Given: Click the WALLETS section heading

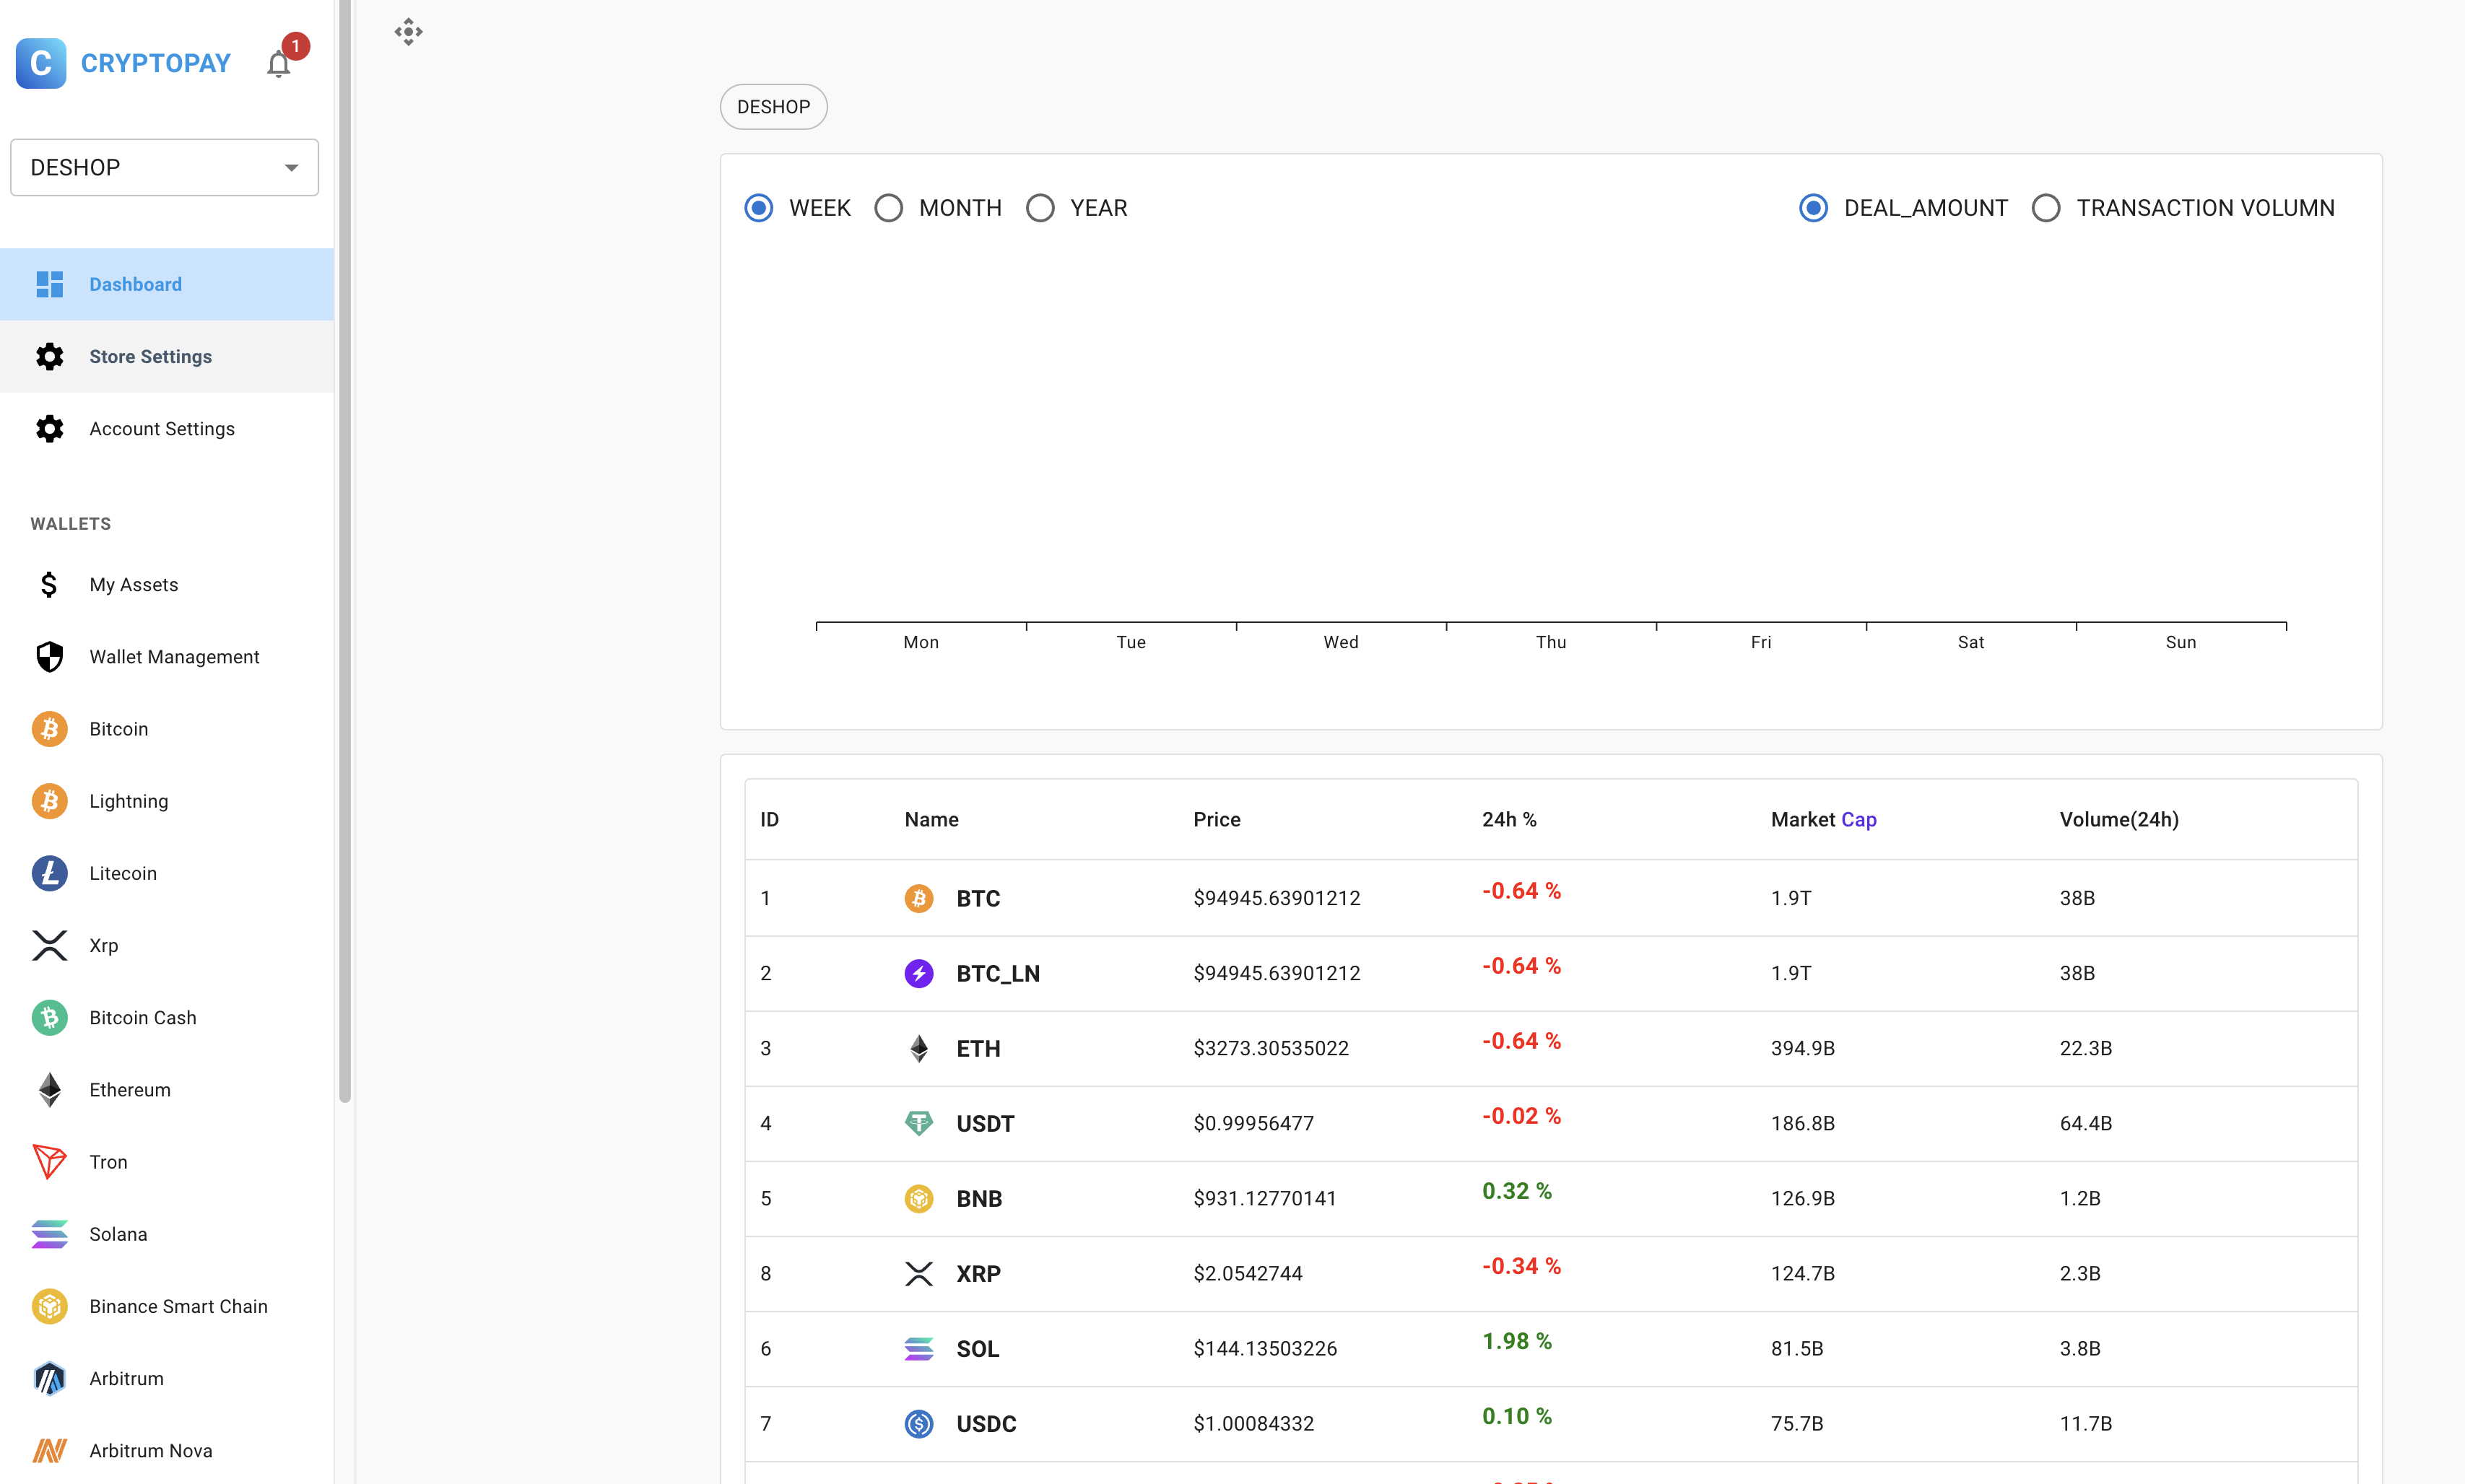Looking at the screenshot, I should pyautogui.click(x=70, y=523).
